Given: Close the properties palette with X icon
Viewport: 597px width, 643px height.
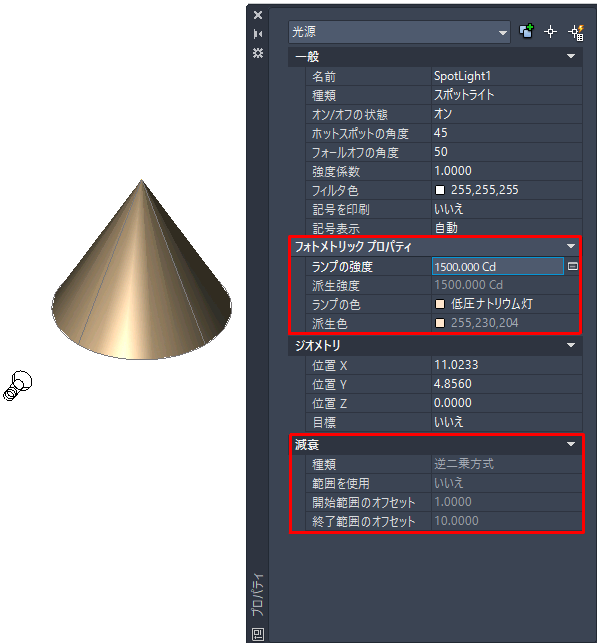Looking at the screenshot, I should (258, 15).
